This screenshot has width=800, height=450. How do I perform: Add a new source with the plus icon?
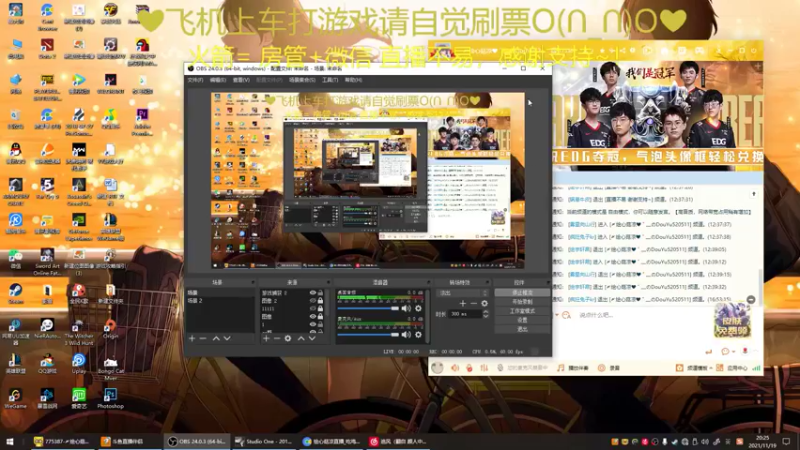[266, 338]
